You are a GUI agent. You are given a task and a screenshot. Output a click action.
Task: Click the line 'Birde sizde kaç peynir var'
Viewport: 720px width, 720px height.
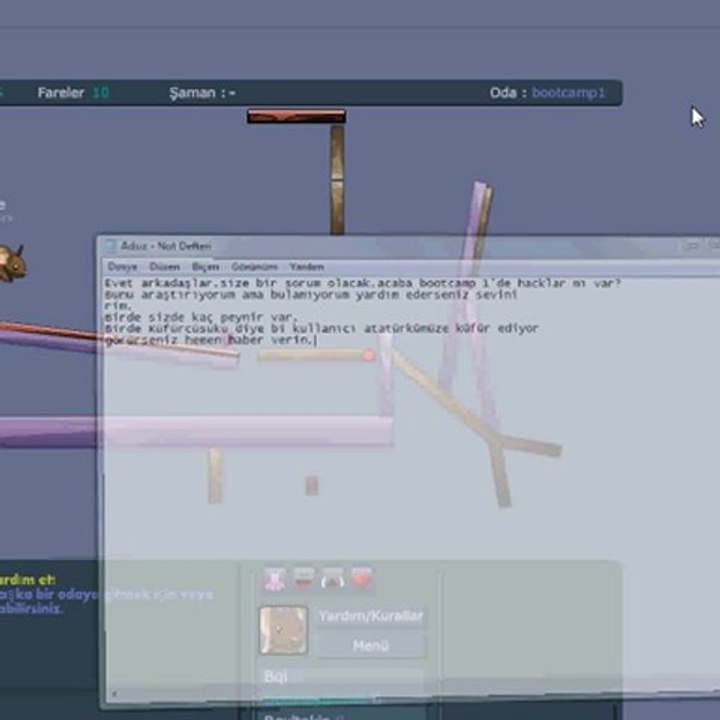coord(201,317)
